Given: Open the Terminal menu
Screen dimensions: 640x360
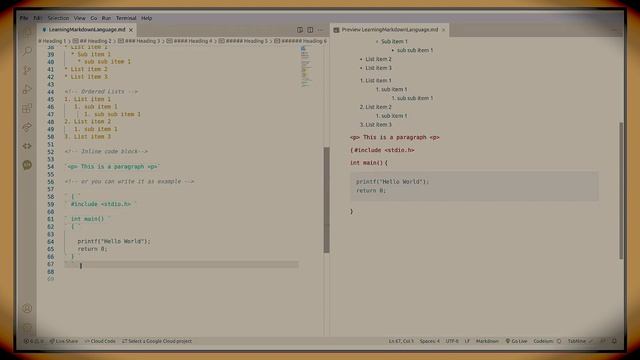Looking at the screenshot, I should click(126, 18).
